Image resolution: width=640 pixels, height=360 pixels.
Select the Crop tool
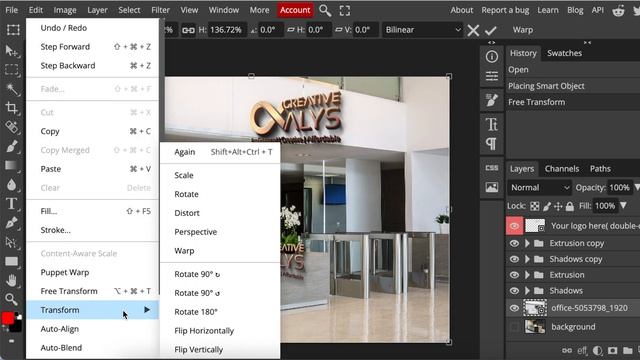pos(11,108)
